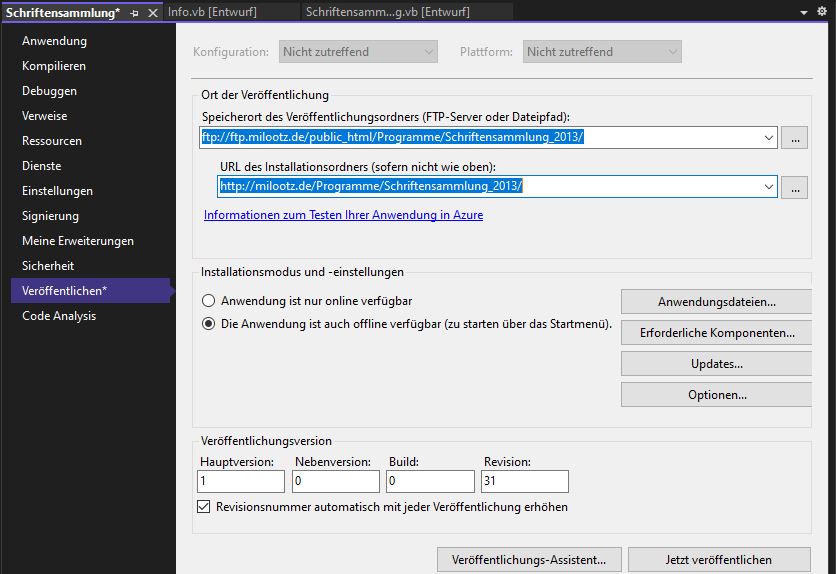The image size is (836, 574).
Task: Toggle automatic revision number increment checkbox
Action: 205,507
